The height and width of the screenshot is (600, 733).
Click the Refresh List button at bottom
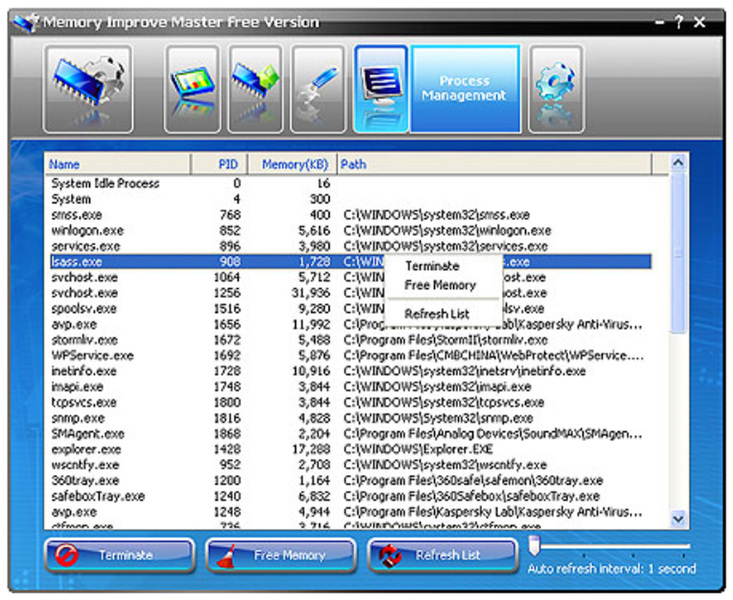coord(443,555)
